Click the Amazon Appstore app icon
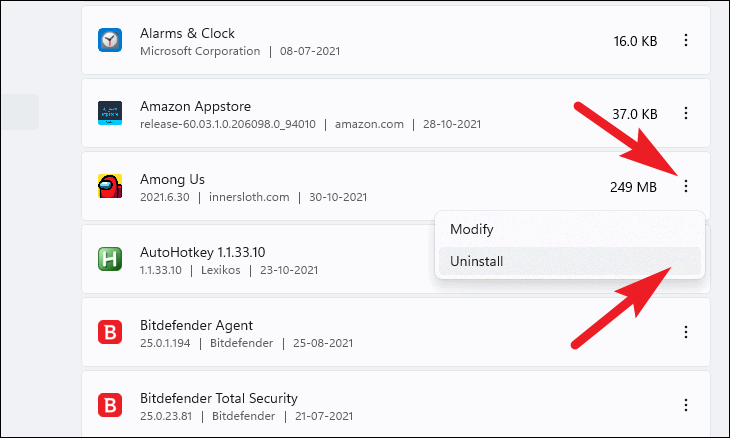 tap(110, 113)
